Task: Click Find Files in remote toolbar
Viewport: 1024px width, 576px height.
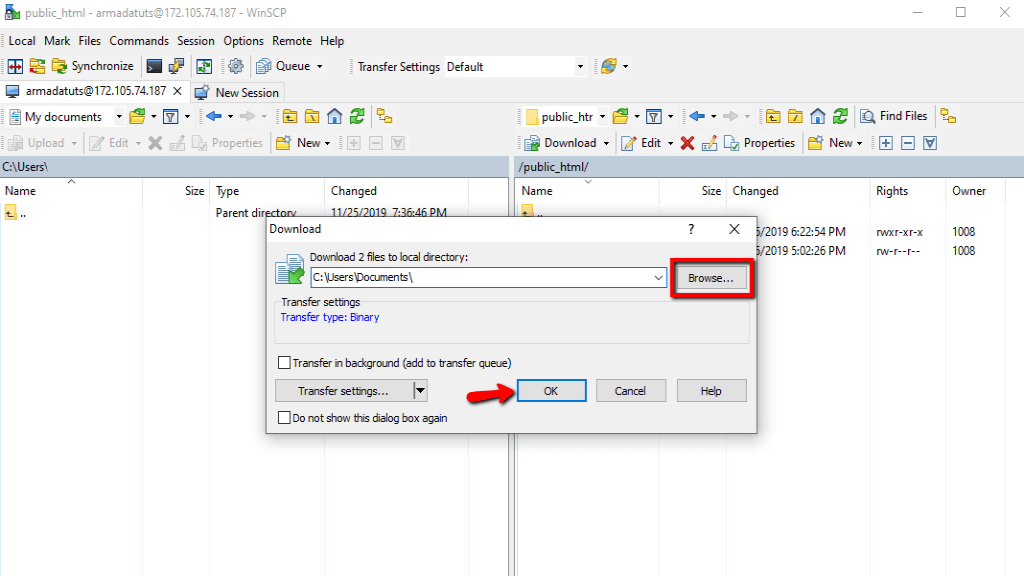Action: click(894, 116)
